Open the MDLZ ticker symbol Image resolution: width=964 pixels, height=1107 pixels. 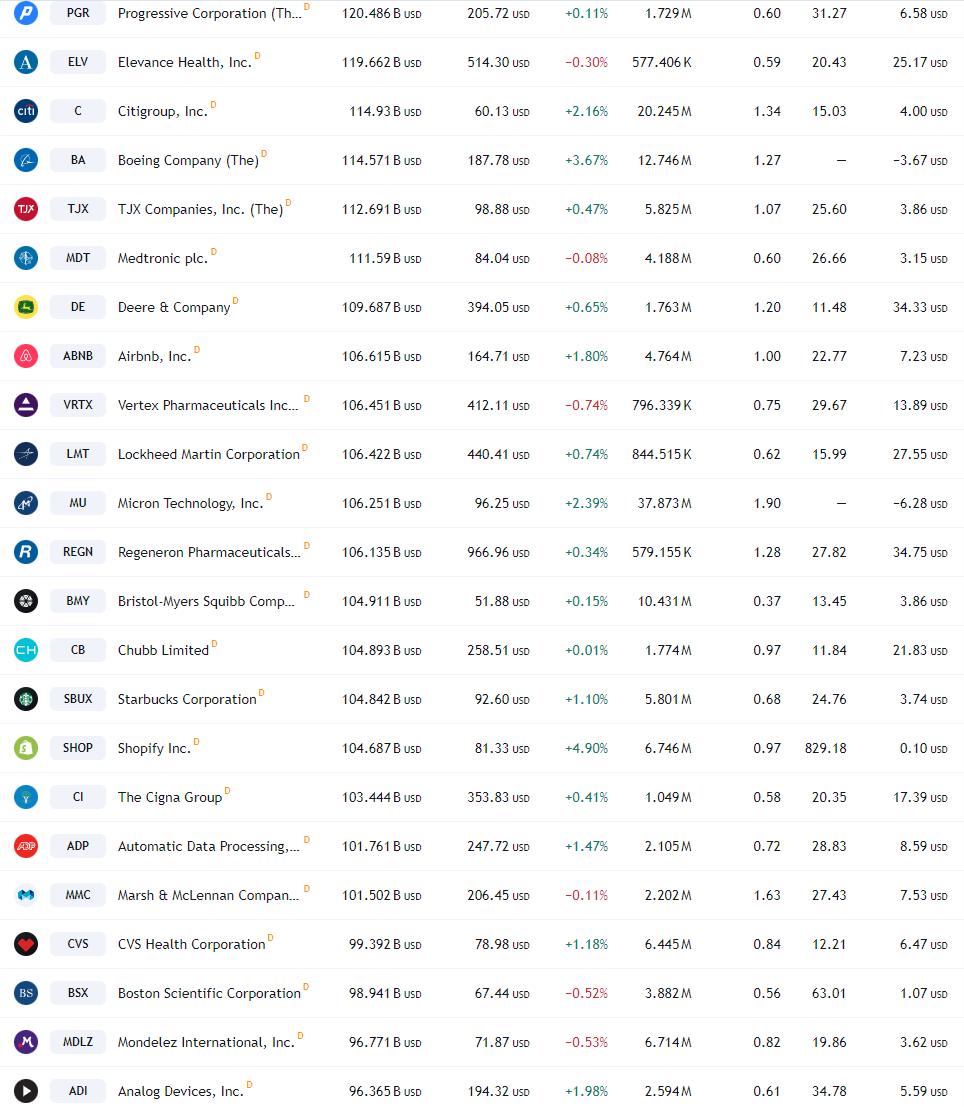(x=78, y=1042)
